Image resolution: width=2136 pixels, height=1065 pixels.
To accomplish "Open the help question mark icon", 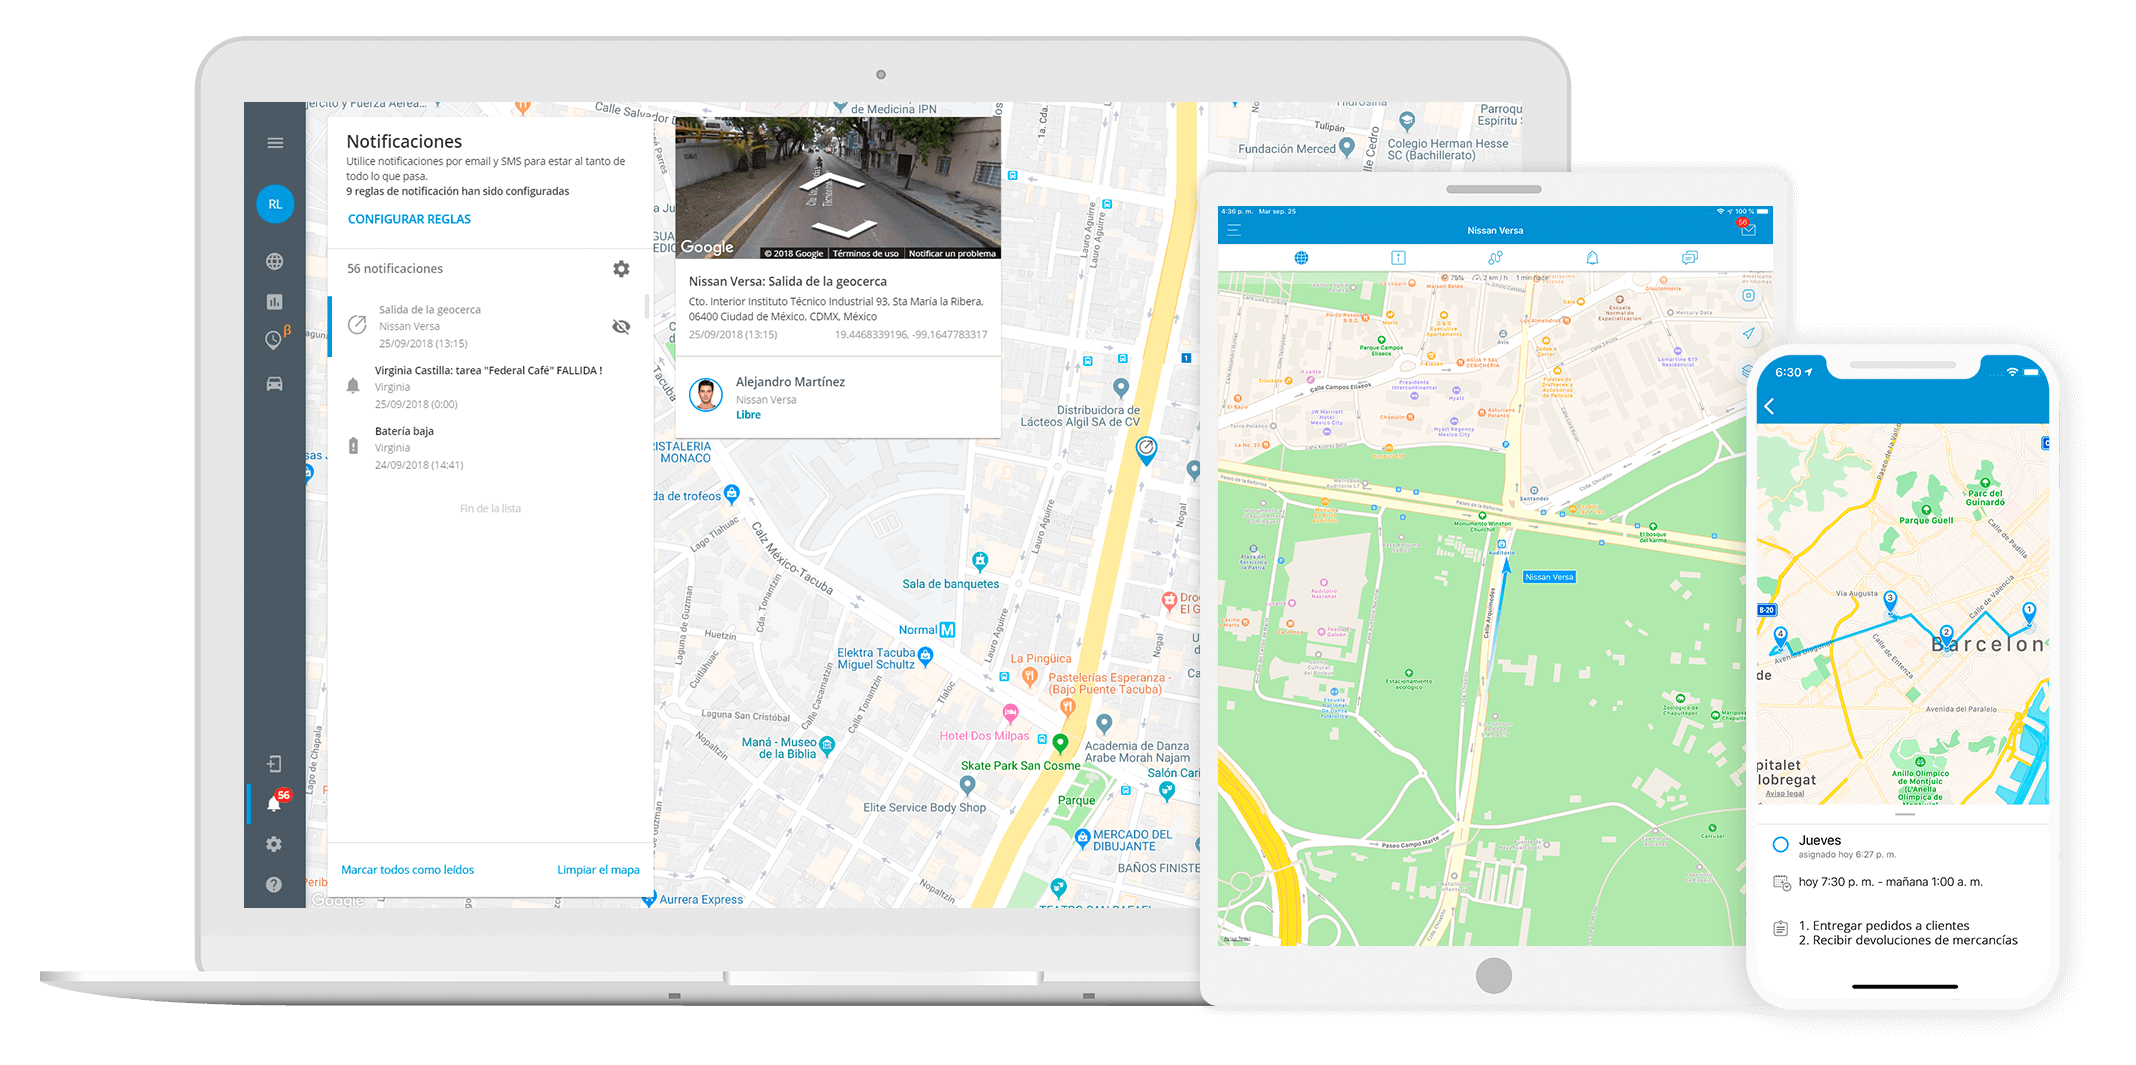I will tap(274, 885).
